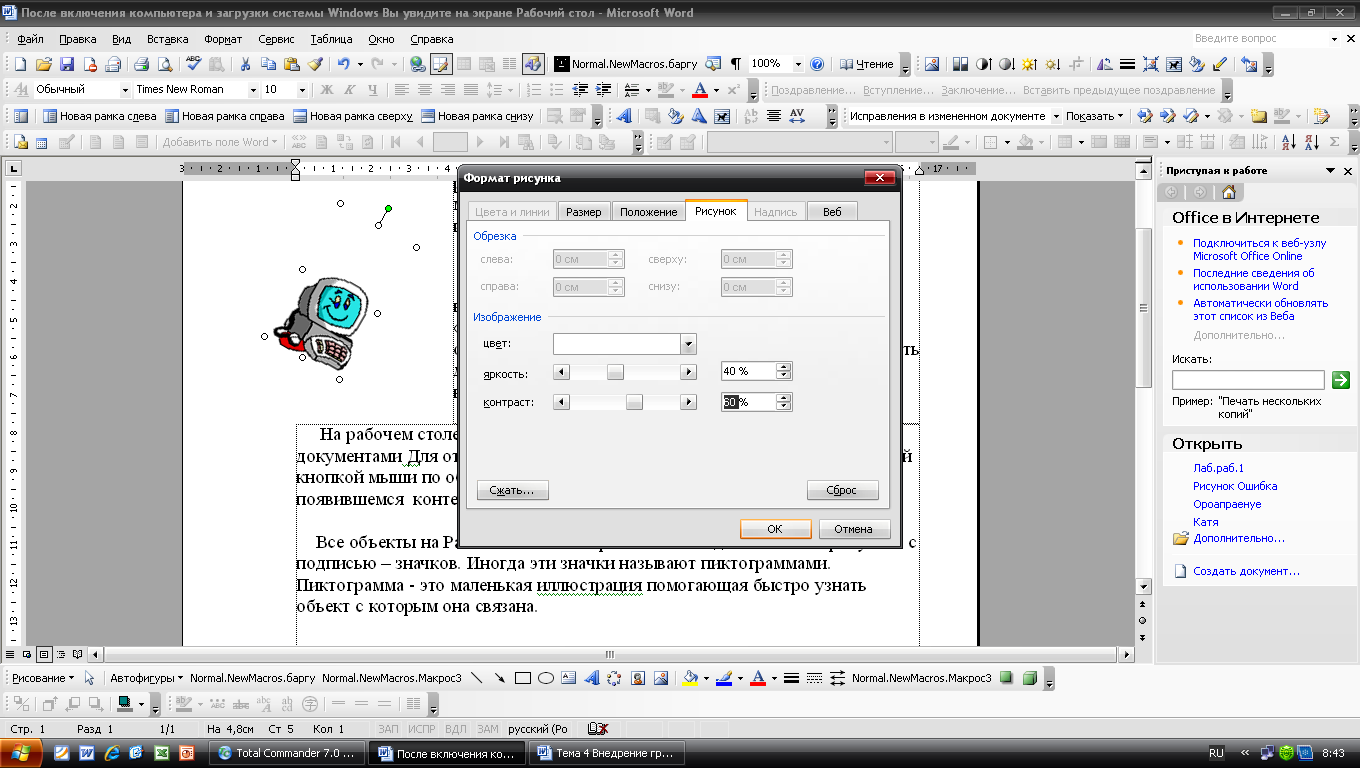Viewport: 1360px width, 768px height.
Task: Click the Искать search input field
Action: pos(1248,380)
